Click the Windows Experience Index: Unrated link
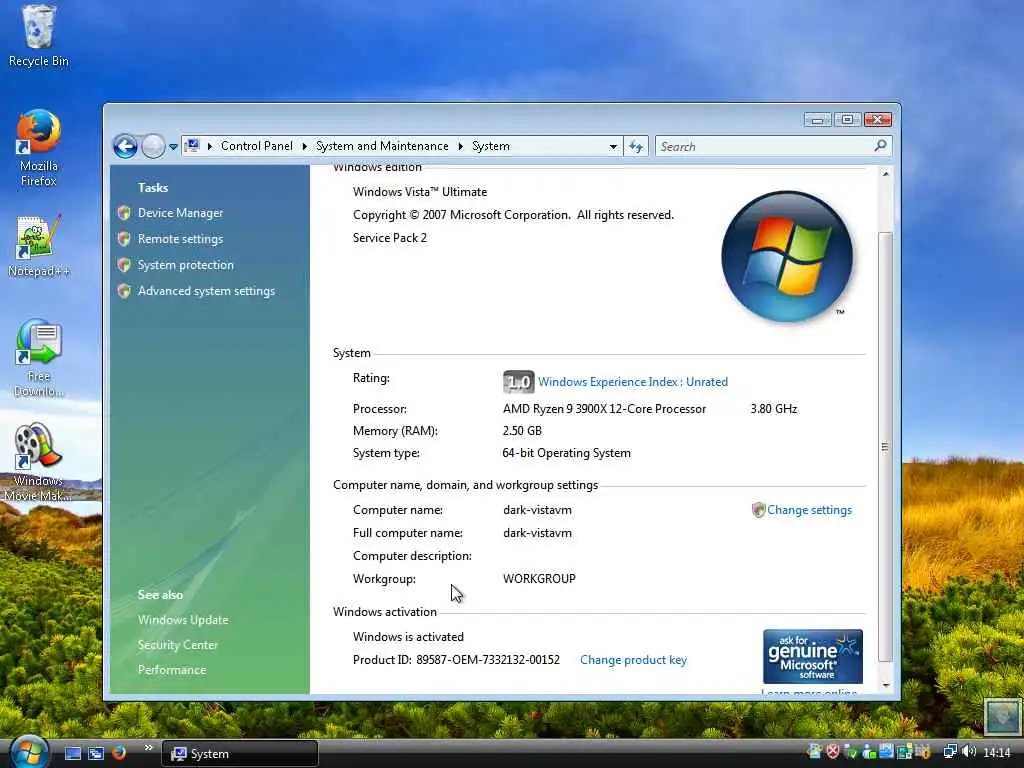This screenshot has width=1024, height=768. coord(633,382)
